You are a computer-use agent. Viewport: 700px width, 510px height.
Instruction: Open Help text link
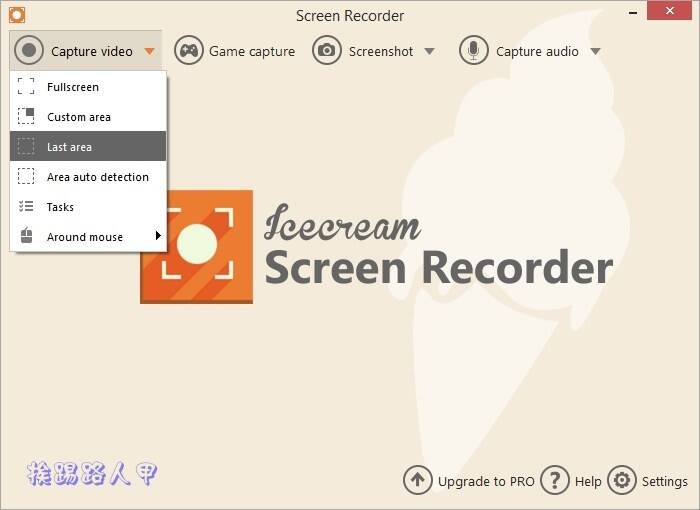click(588, 481)
